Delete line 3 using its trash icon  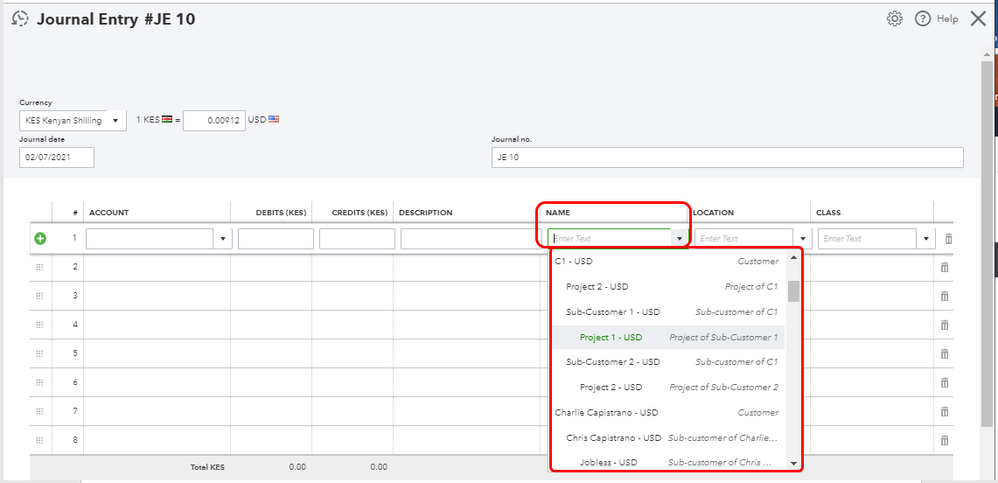click(x=945, y=296)
